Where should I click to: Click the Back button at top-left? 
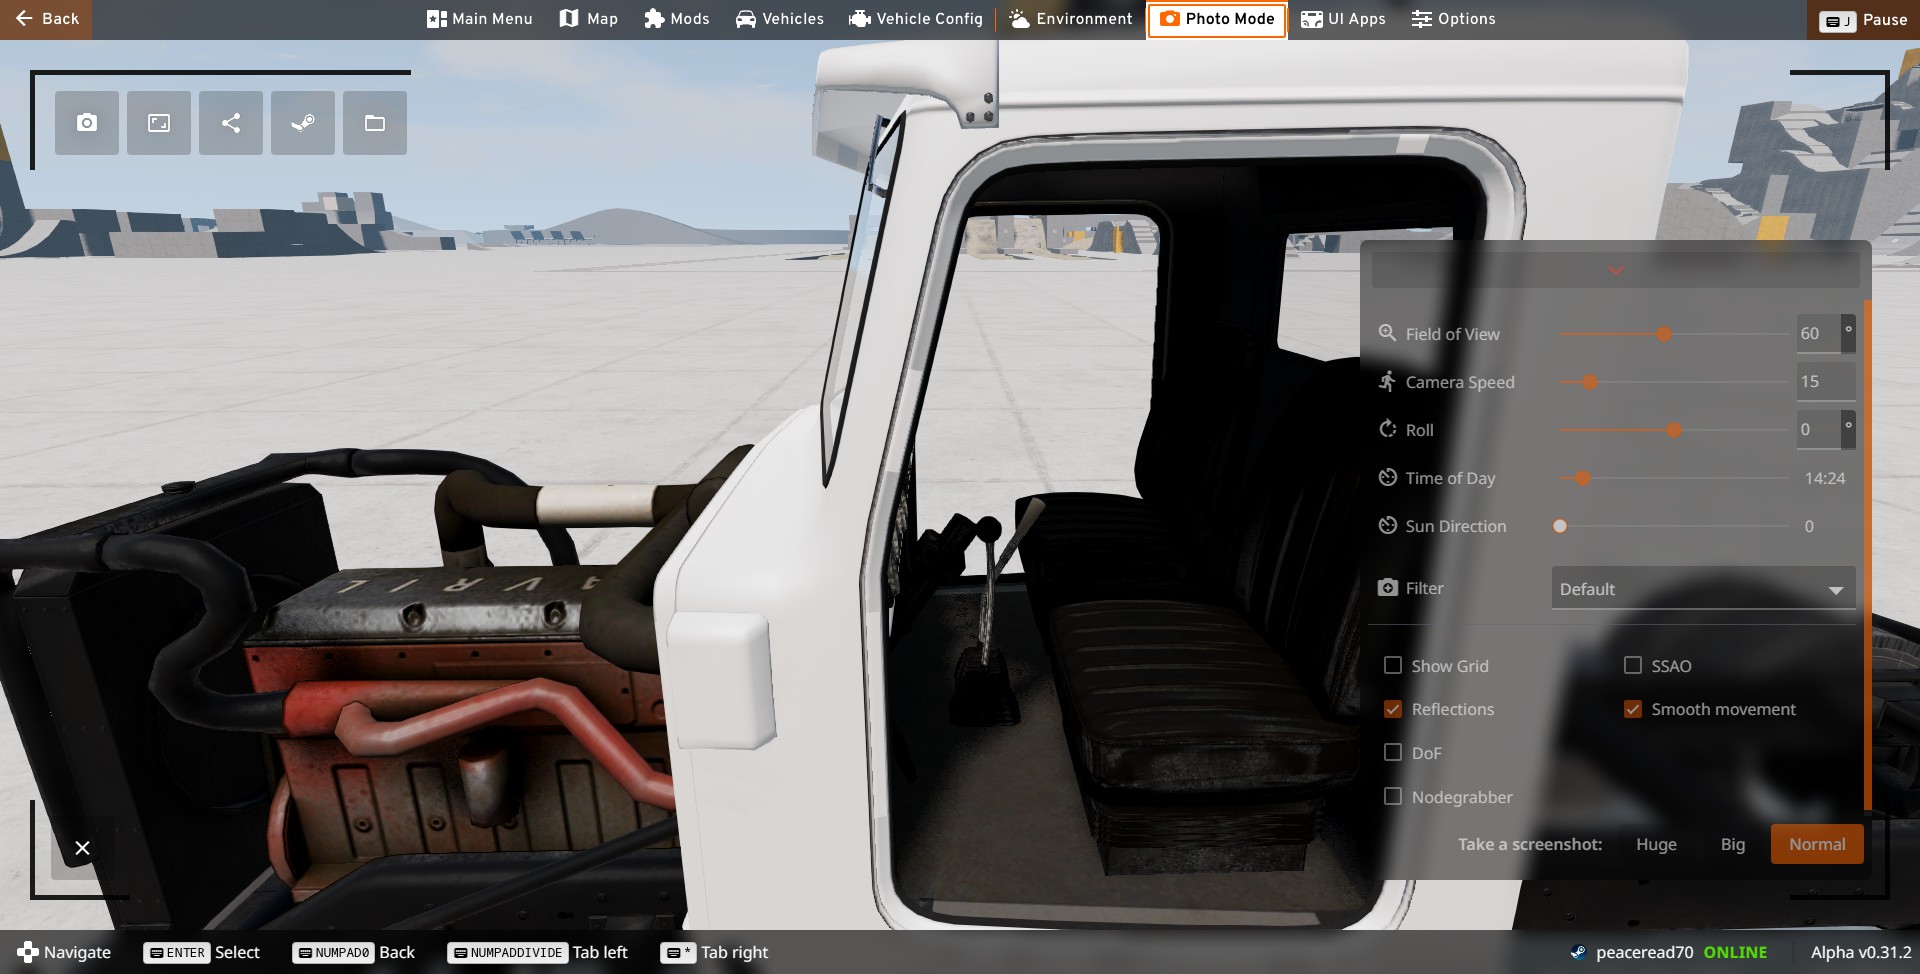pos(46,19)
